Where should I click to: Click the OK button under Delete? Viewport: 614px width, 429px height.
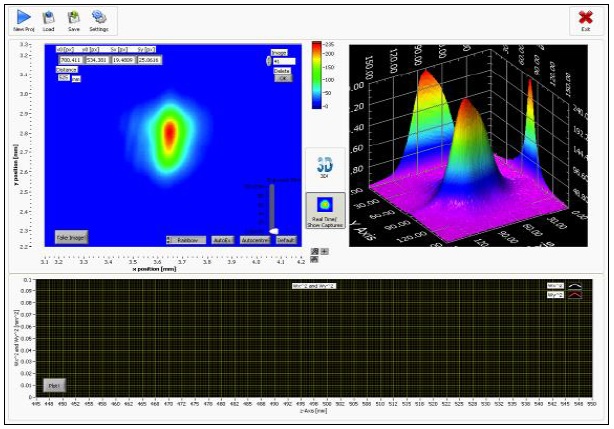[x=282, y=78]
